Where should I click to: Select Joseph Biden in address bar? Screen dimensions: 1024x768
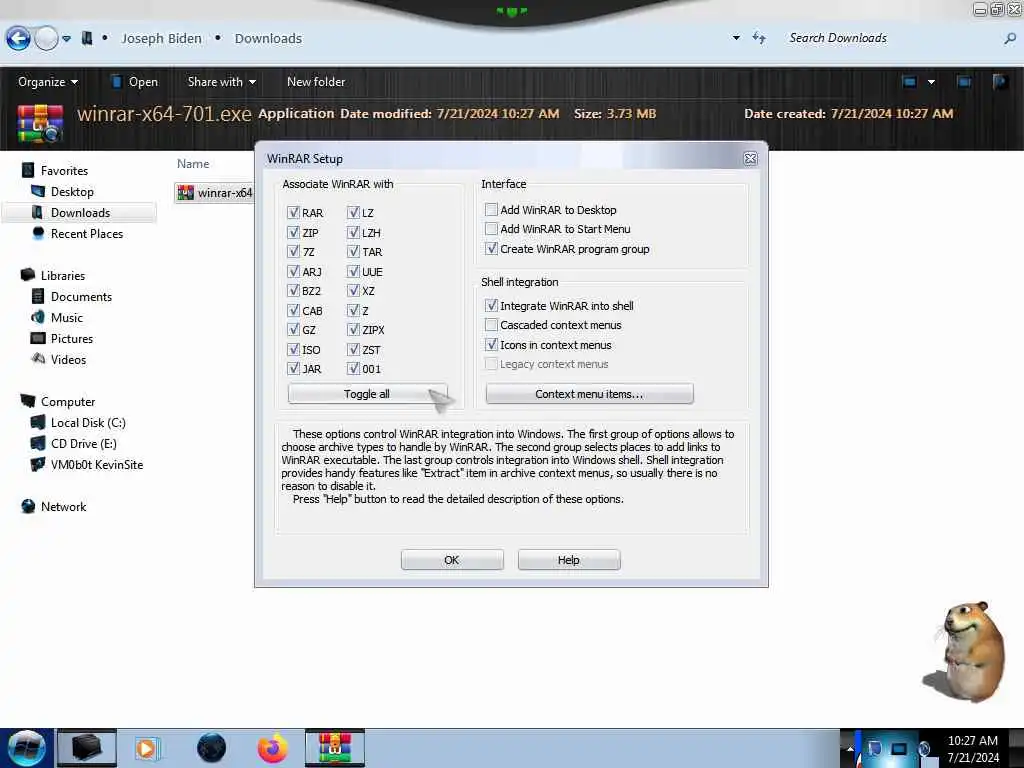(161, 39)
